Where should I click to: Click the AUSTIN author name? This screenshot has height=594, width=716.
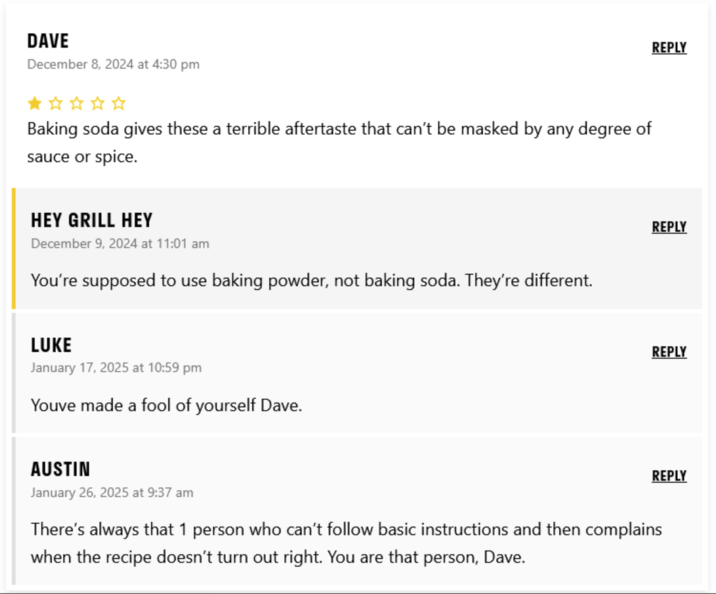point(60,469)
